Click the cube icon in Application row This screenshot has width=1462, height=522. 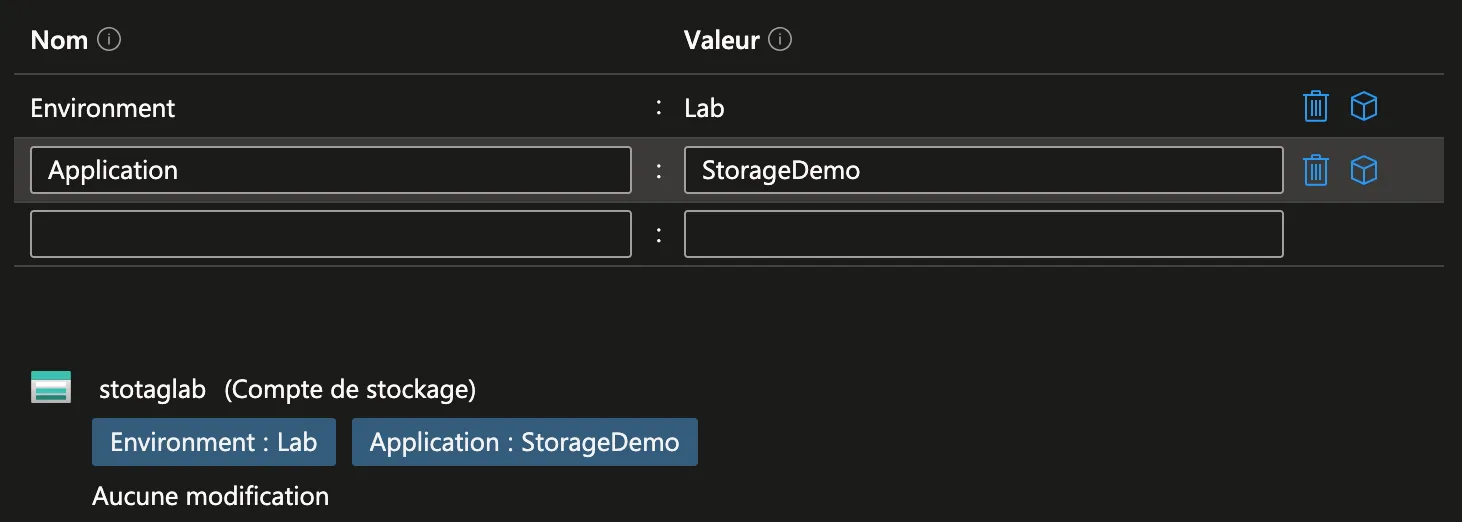click(1364, 170)
